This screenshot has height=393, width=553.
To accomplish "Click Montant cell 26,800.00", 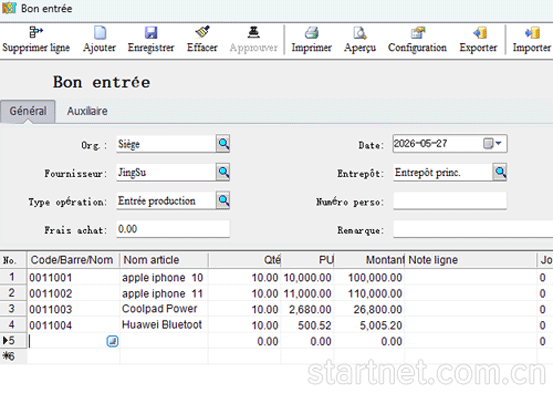I will coord(369,309).
